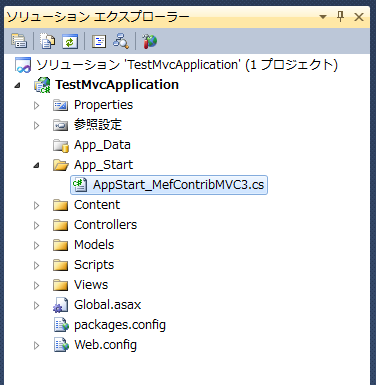The image size is (376, 385).
Task: Expand the Views folder
Action: pyautogui.click(x=37, y=285)
